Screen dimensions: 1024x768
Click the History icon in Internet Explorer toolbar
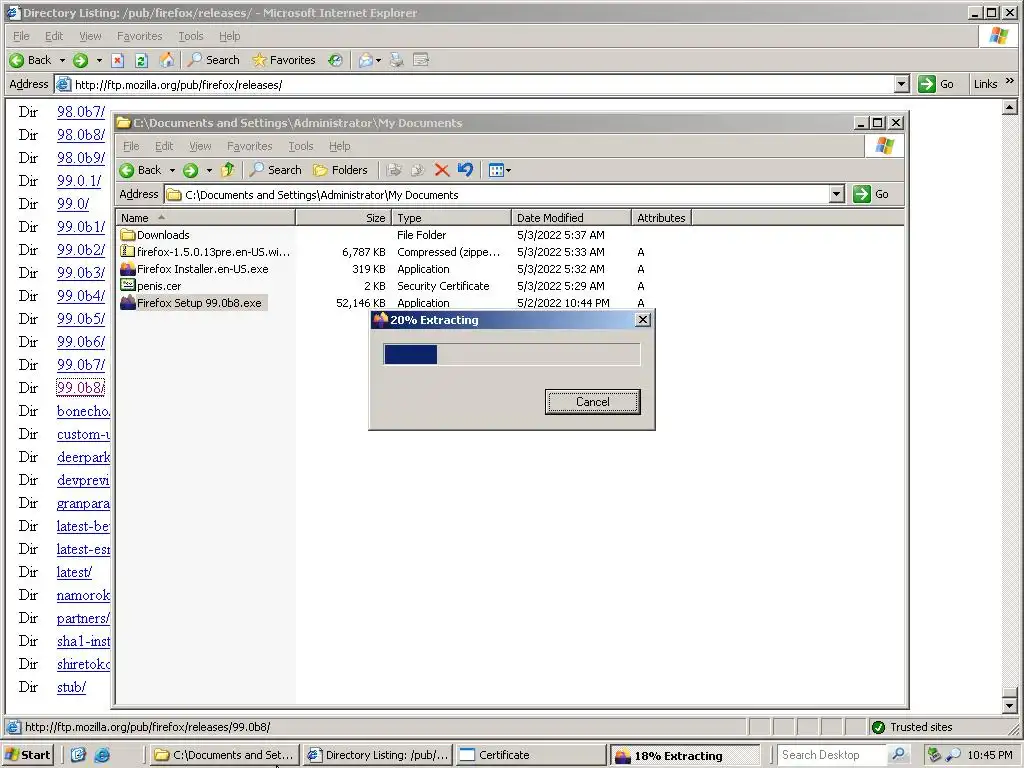point(335,60)
